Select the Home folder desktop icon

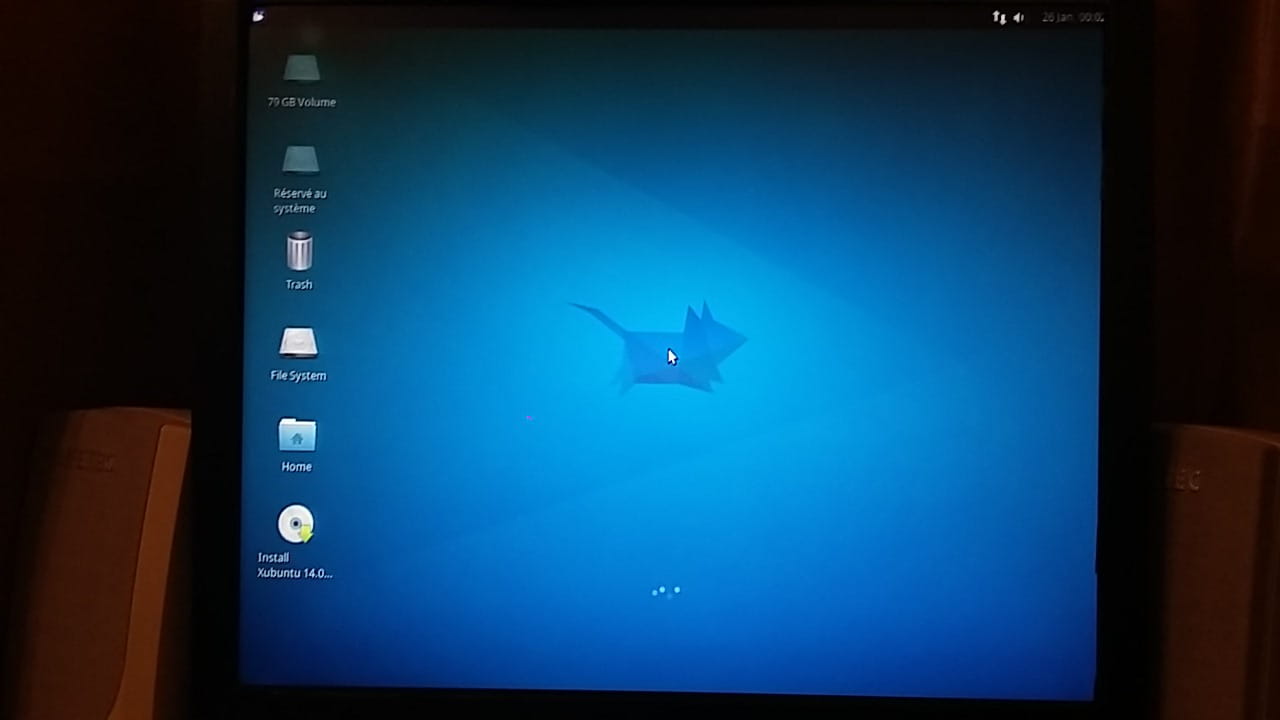tap(297, 435)
